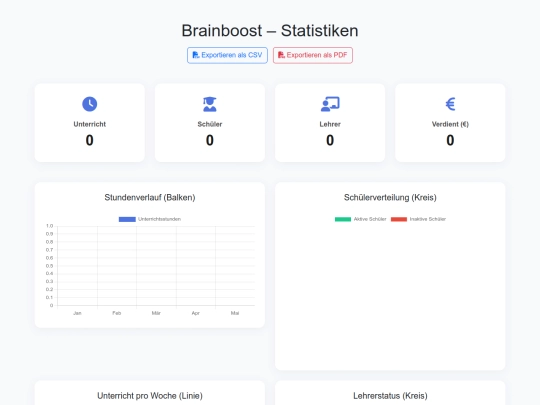Click the Brainboost – Statistiken heading
This screenshot has height=405, width=540.
[270, 31]
